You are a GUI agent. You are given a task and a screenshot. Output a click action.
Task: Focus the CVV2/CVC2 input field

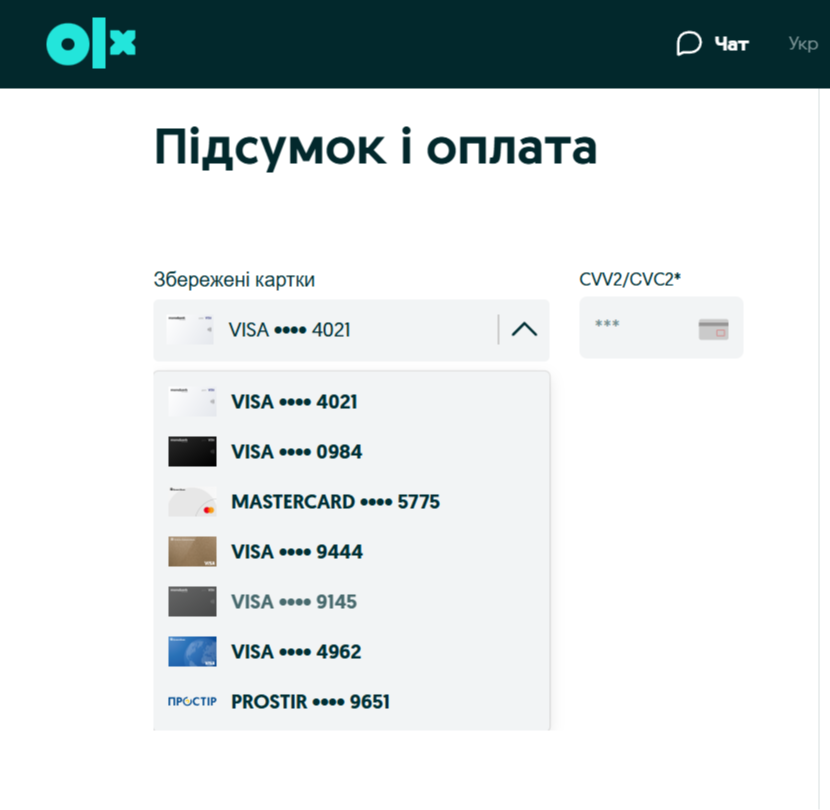[x=661, y=327]
